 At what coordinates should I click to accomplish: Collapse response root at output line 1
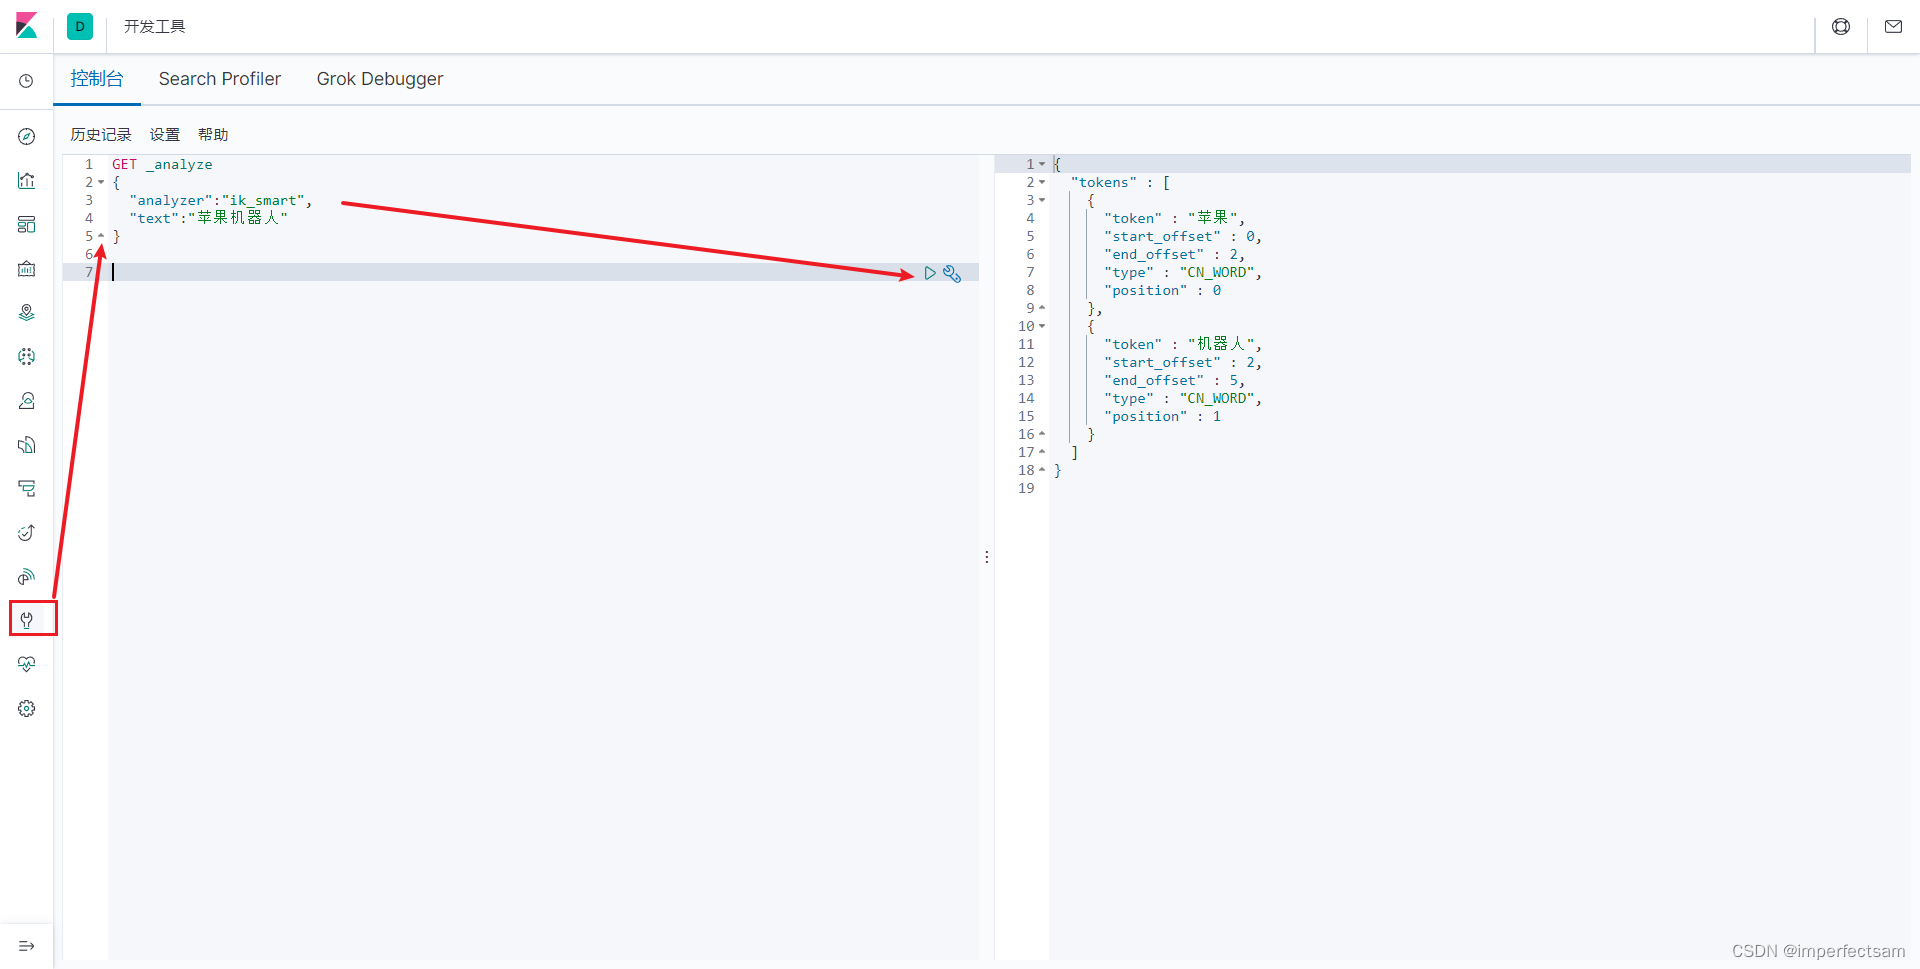(1042, 164)
